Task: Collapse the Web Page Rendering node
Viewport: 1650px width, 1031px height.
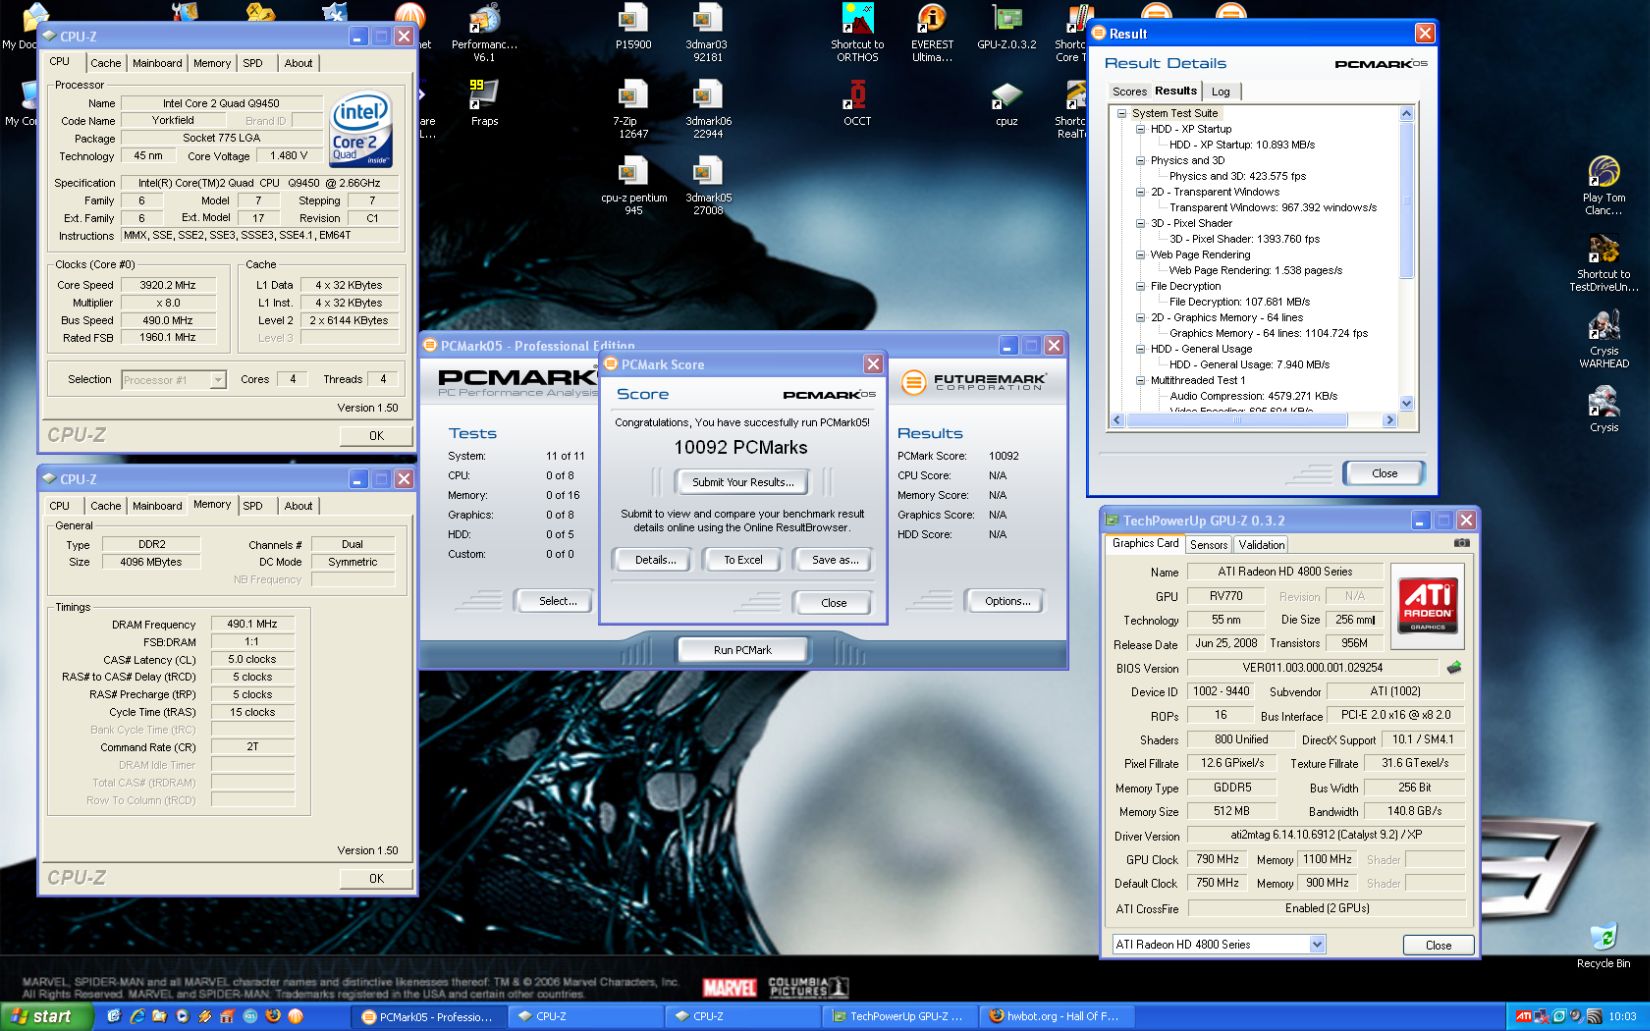Action: (1140, 255)
